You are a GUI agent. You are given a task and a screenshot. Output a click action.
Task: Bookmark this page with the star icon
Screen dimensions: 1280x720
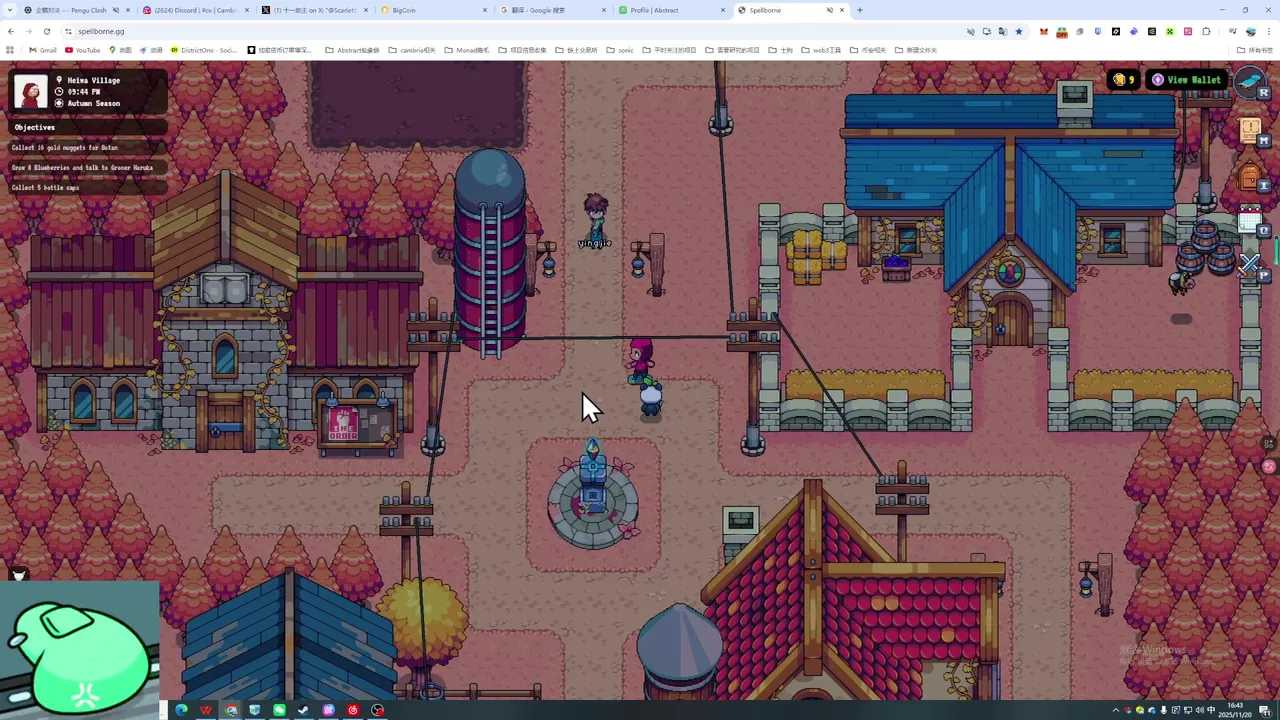pos(1019,31)
